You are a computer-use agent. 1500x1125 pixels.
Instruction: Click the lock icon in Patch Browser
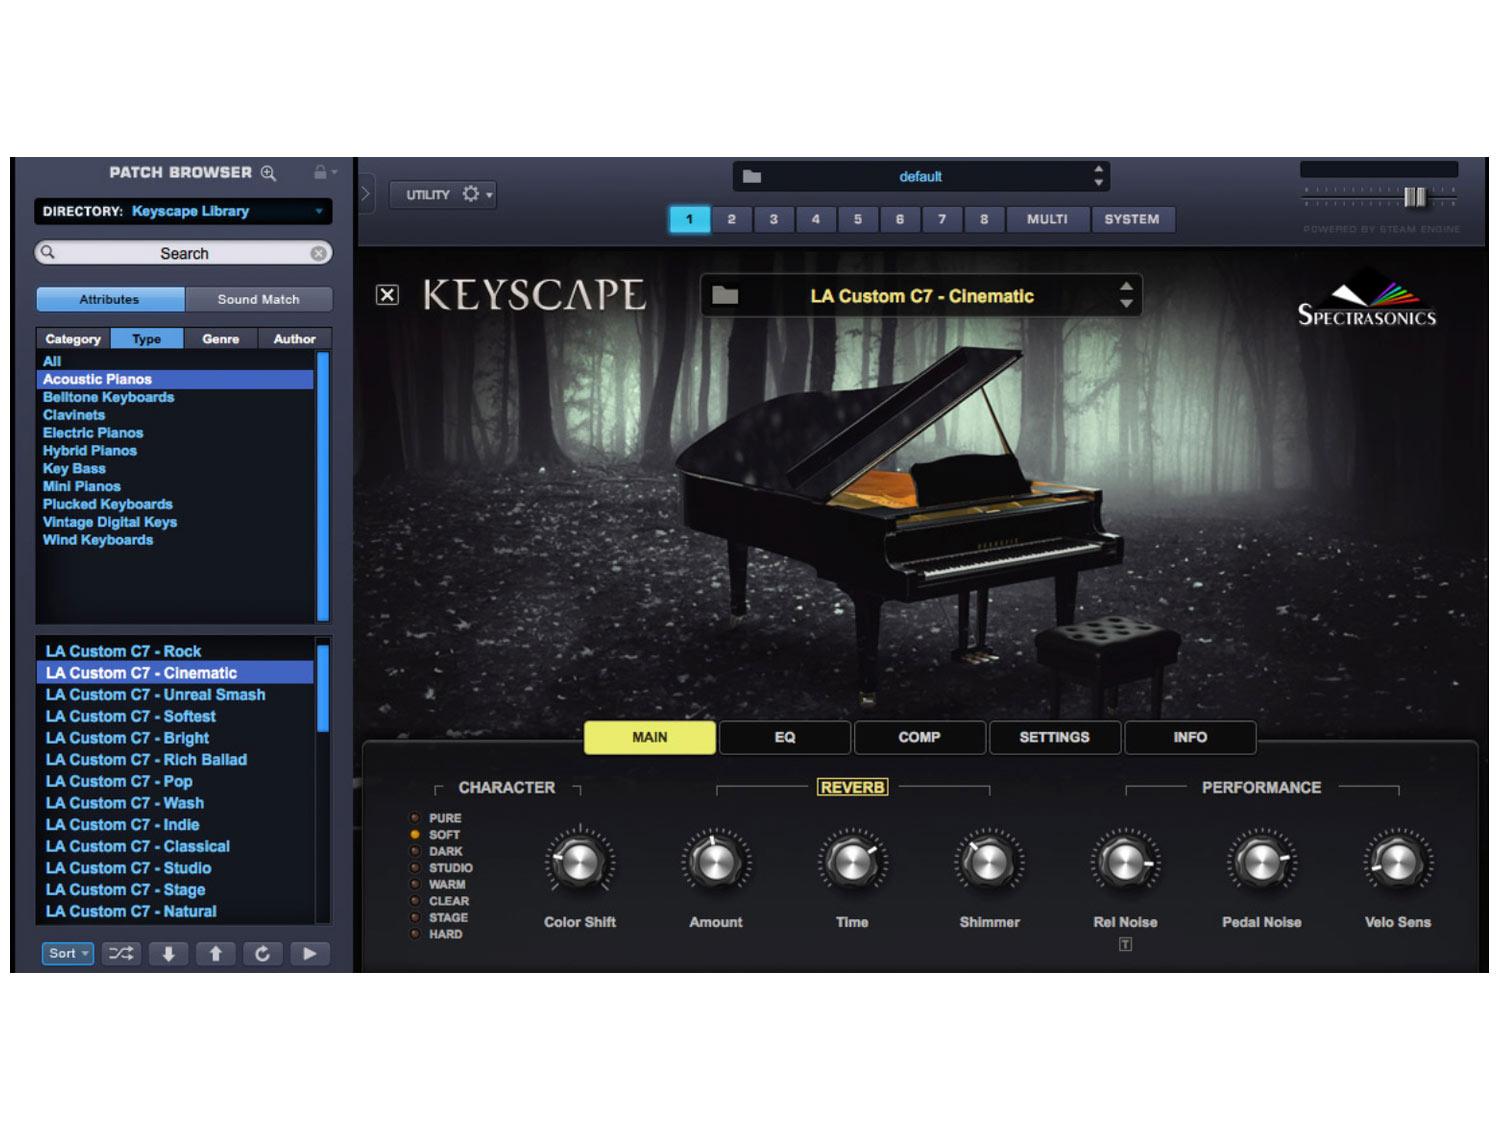click(x=321, y=173)
